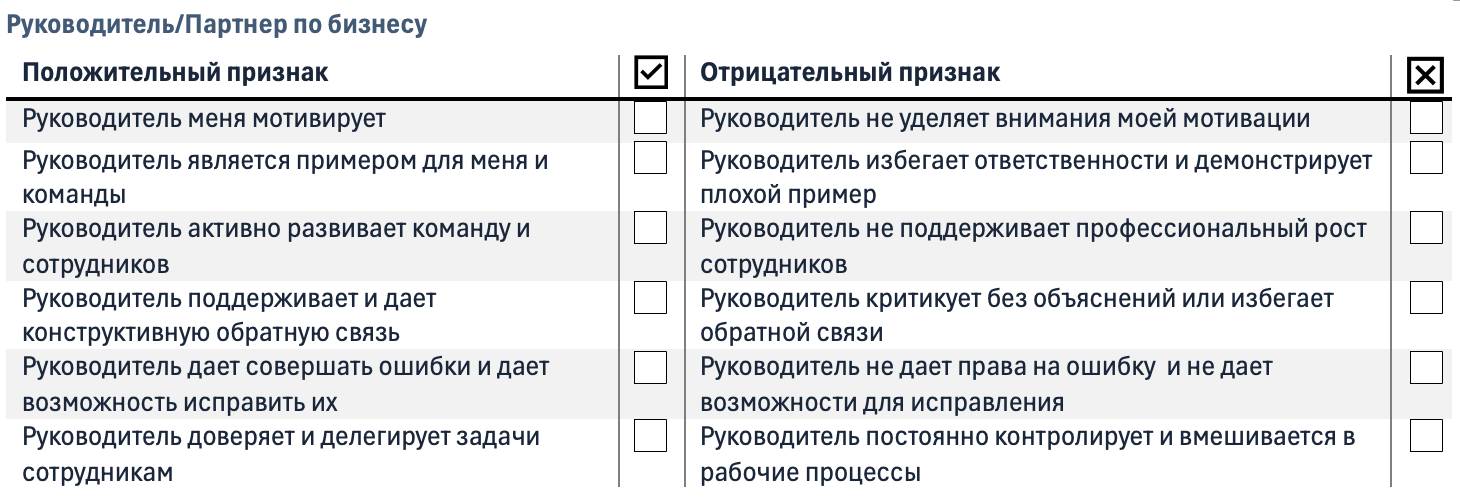Click the "Отрицательный признак" column header
Screen dimensions: 1460x502
(850, 73)
